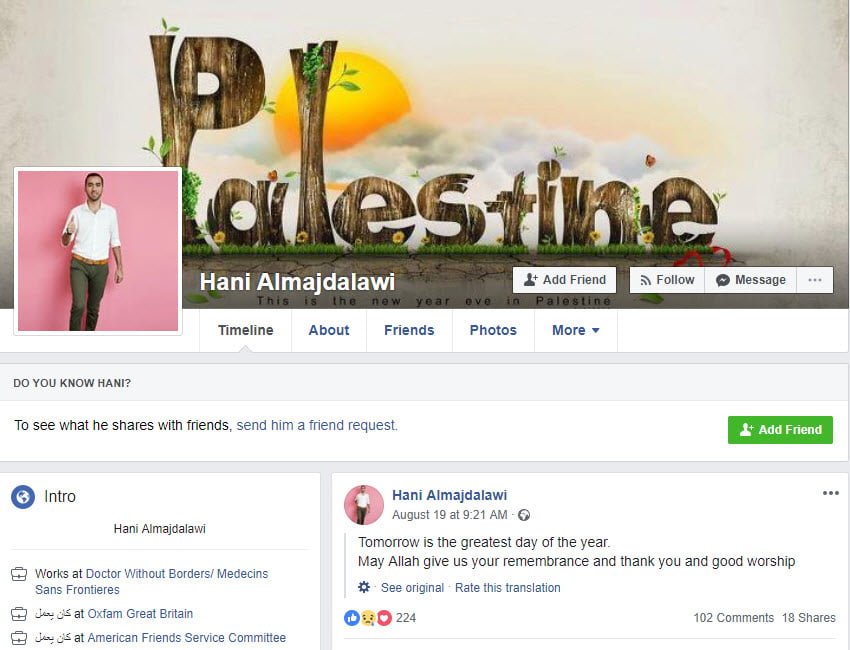Click the public audience globe icon
The height and width of the screenshot is (650, 850).
524,515
